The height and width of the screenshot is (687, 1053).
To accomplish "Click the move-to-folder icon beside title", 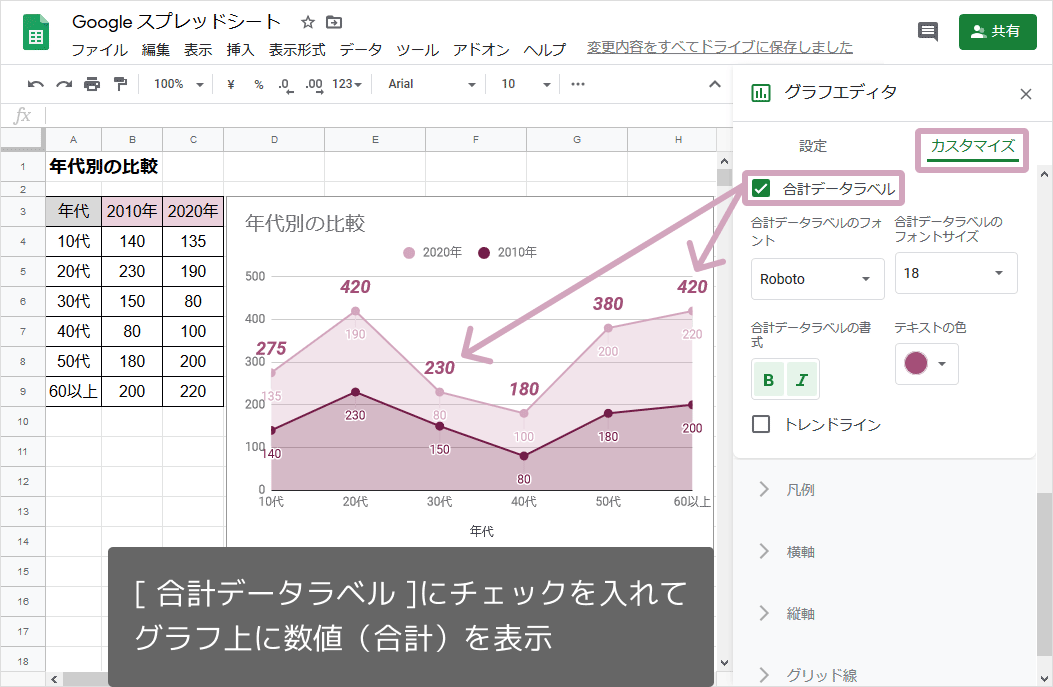I will (x=334, y=22).
